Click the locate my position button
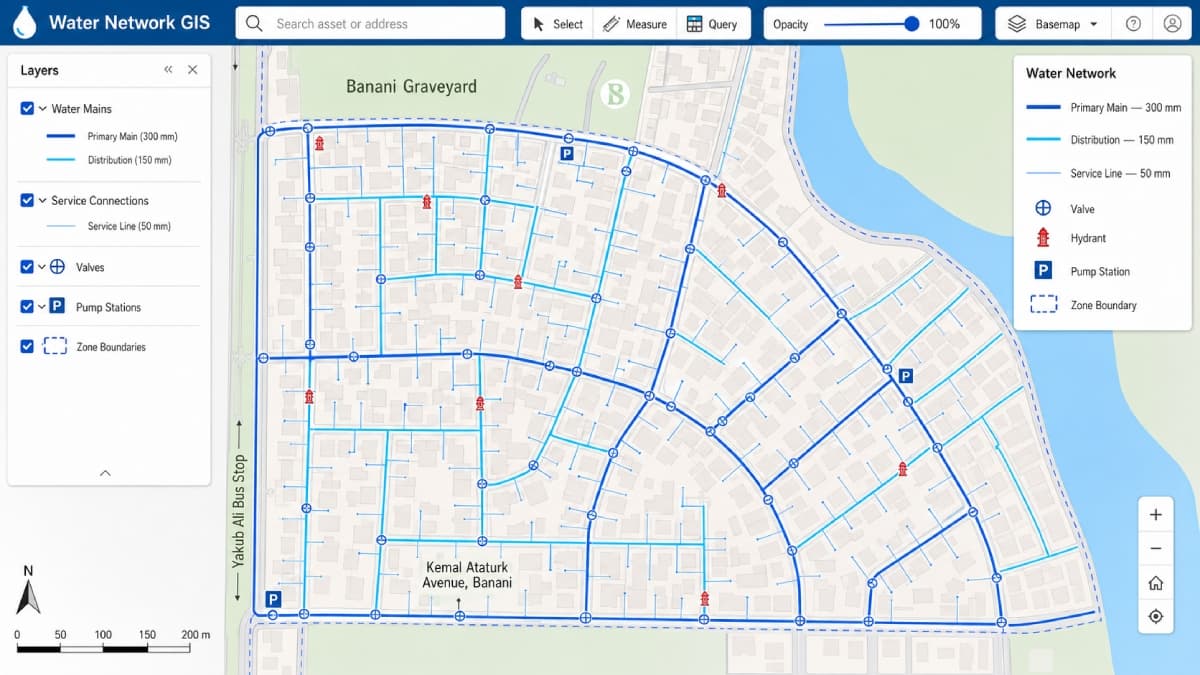1200x675 pixels. [x=1156, y=616]
